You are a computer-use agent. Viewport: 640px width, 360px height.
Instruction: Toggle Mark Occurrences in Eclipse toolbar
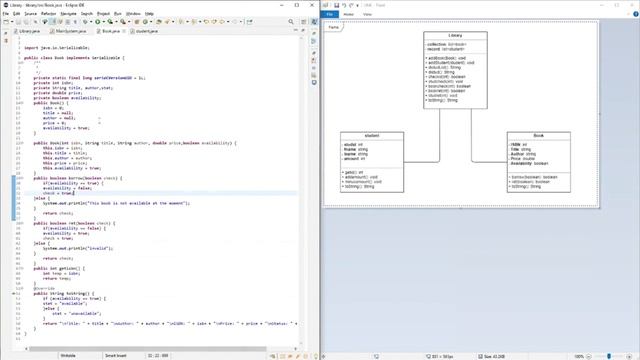click(x=53, y=22)
